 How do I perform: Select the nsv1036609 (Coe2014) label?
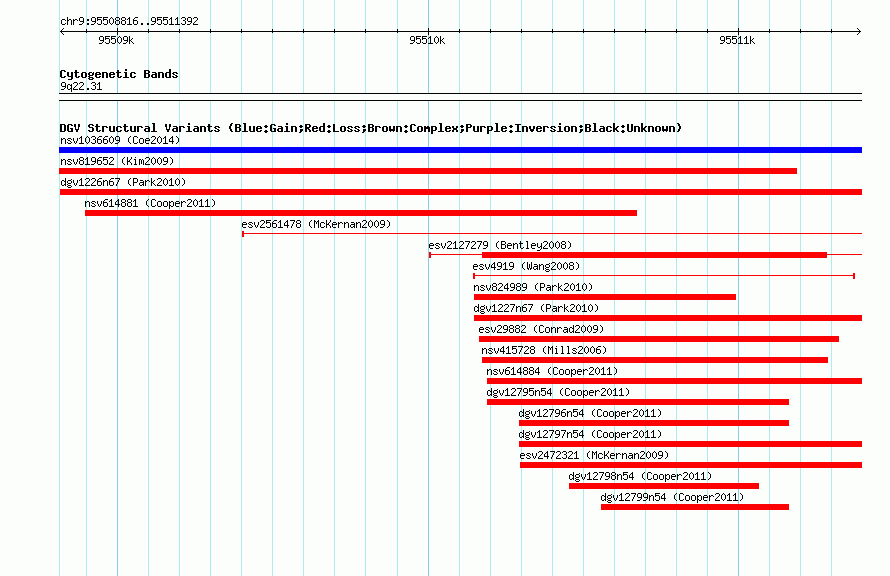(x=120, y=140)
